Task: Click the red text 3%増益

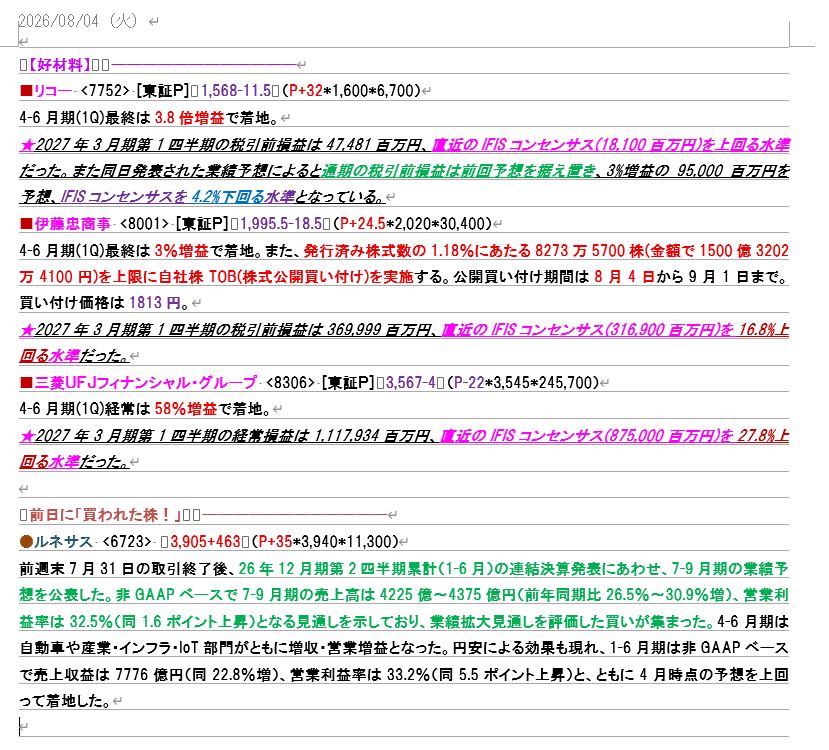Action: click(181, 251)
